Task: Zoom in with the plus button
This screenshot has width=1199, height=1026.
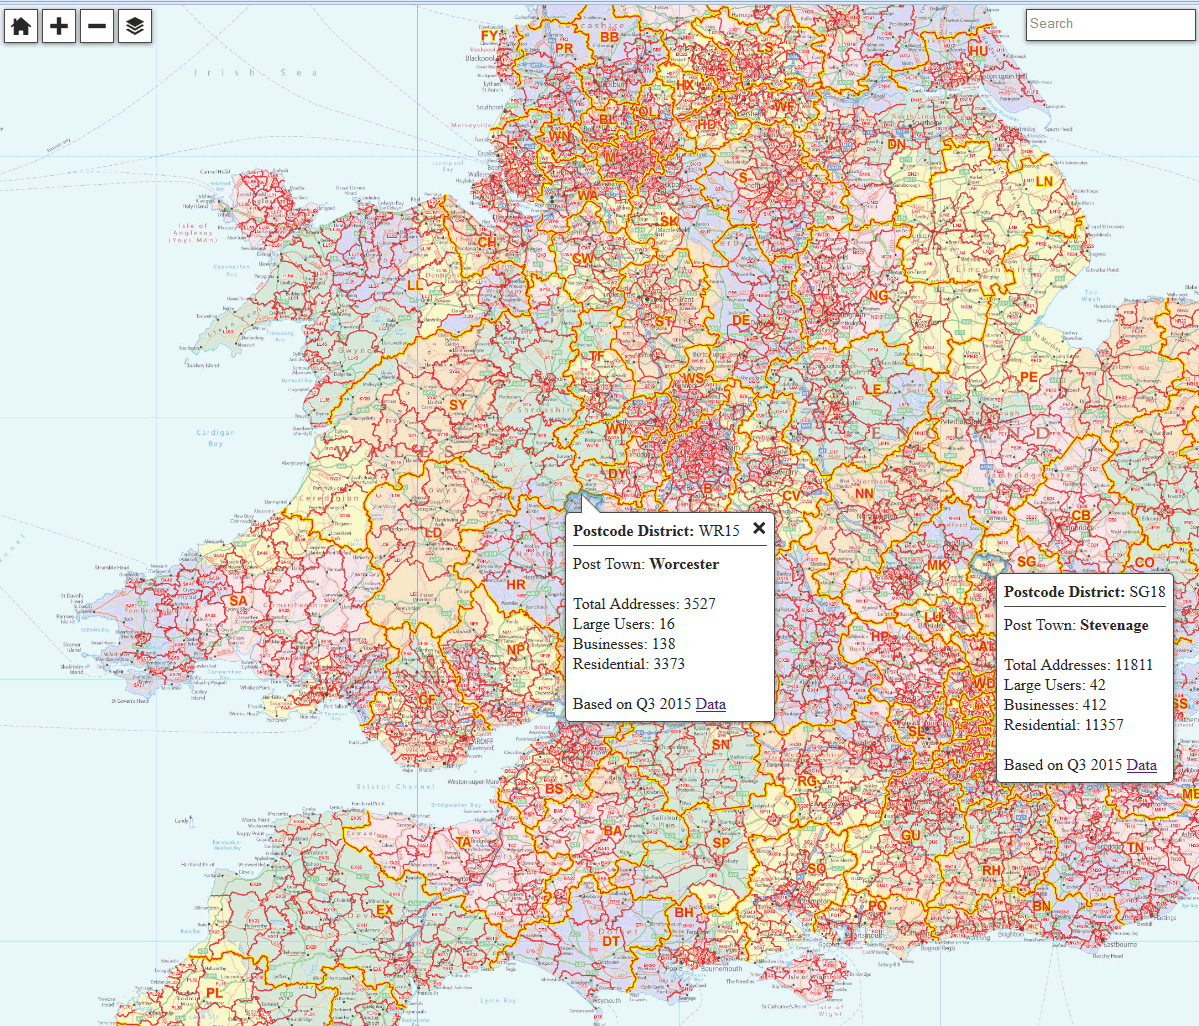Action: click(59, 26)
